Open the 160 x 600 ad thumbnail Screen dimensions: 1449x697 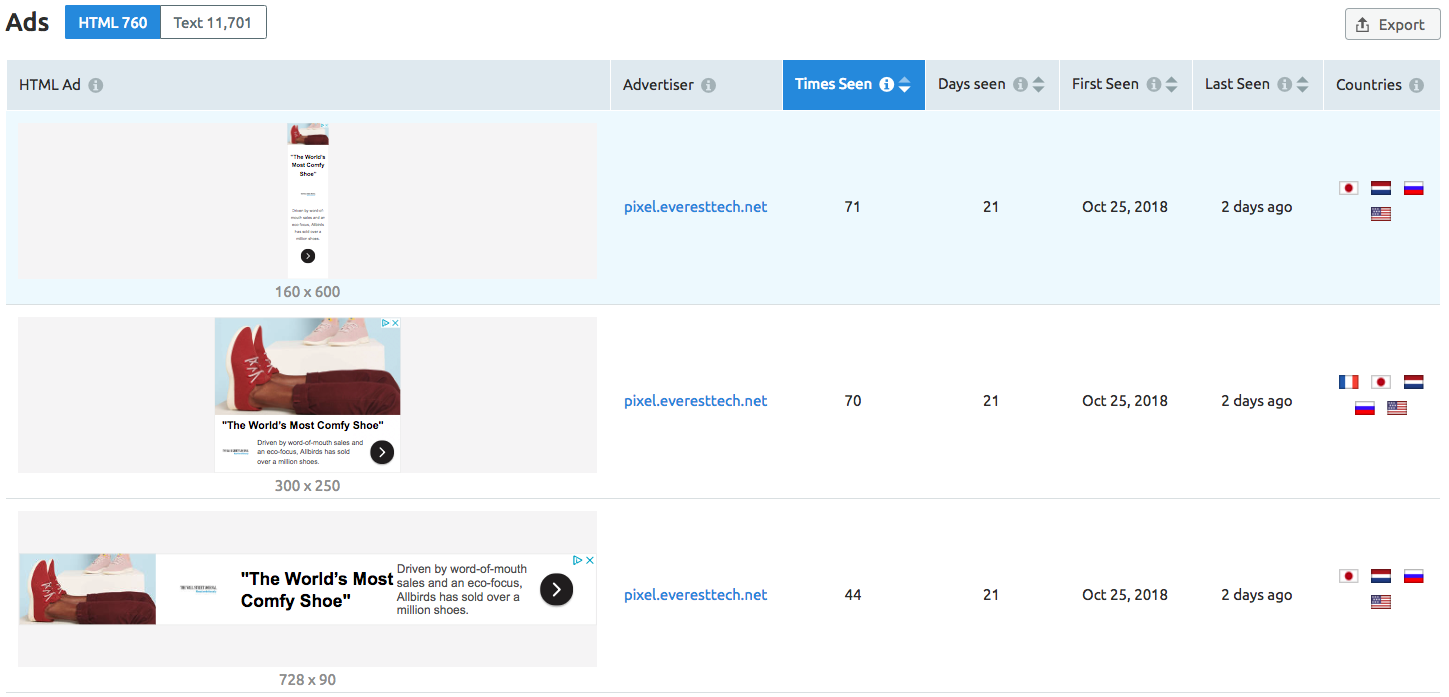(308, 201)
